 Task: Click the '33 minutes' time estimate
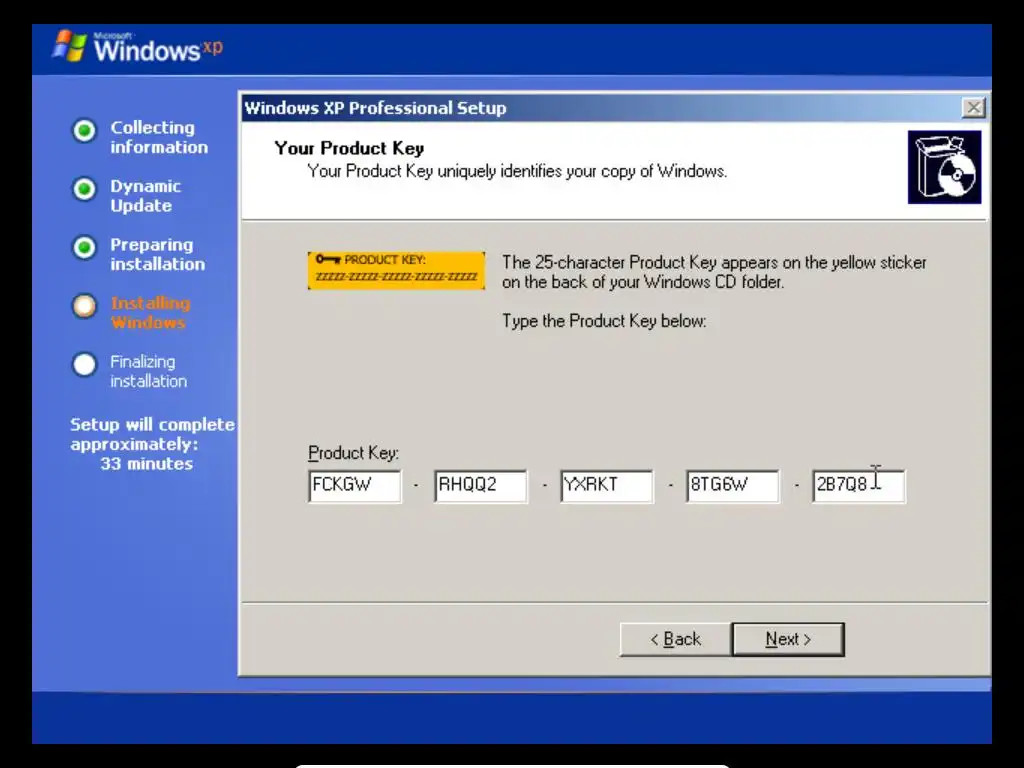coord(147,464)
